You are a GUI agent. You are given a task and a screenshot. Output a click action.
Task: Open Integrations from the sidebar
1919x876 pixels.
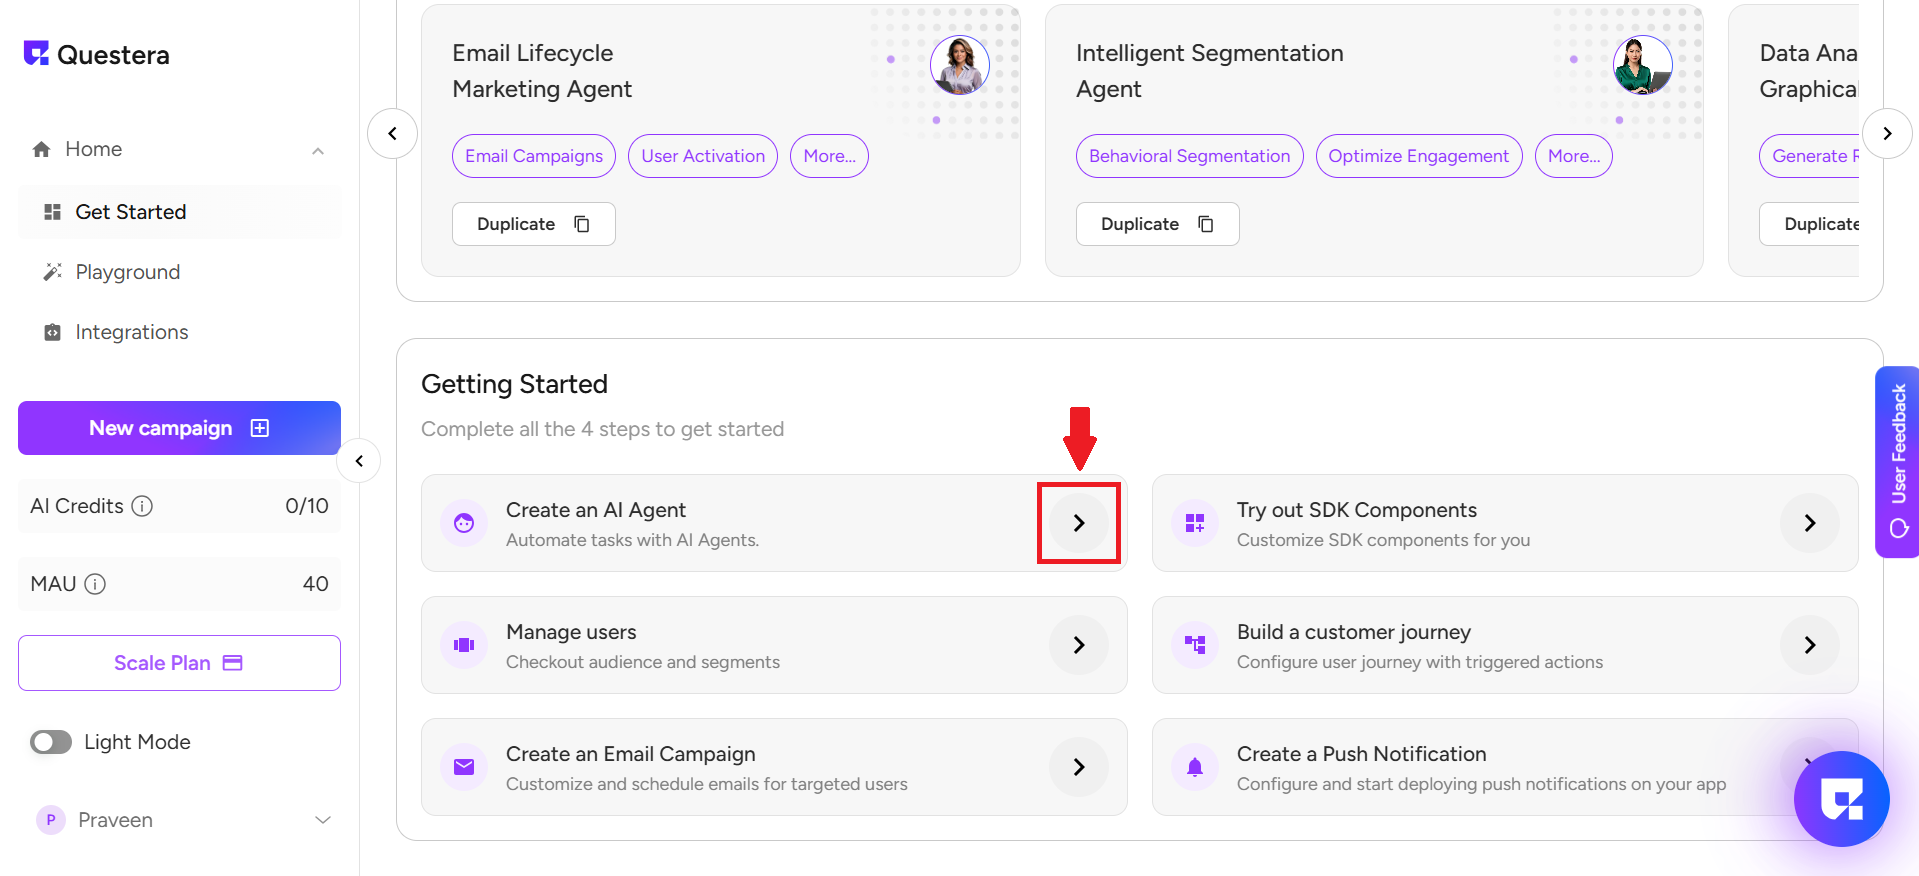pyautogui.click(x=131, y=332)
